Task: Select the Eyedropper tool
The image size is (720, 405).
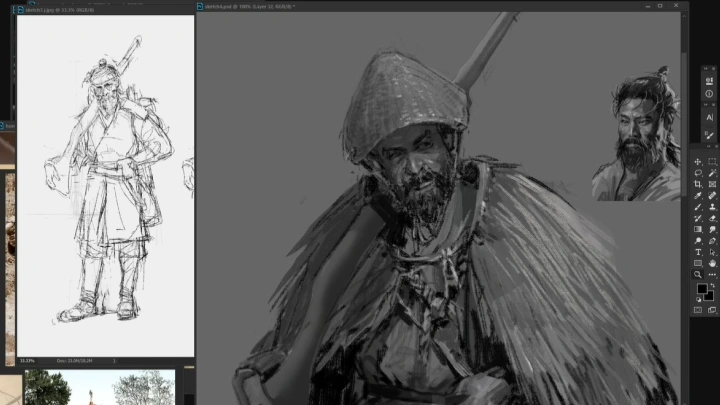Action: (x=698, y=196)
